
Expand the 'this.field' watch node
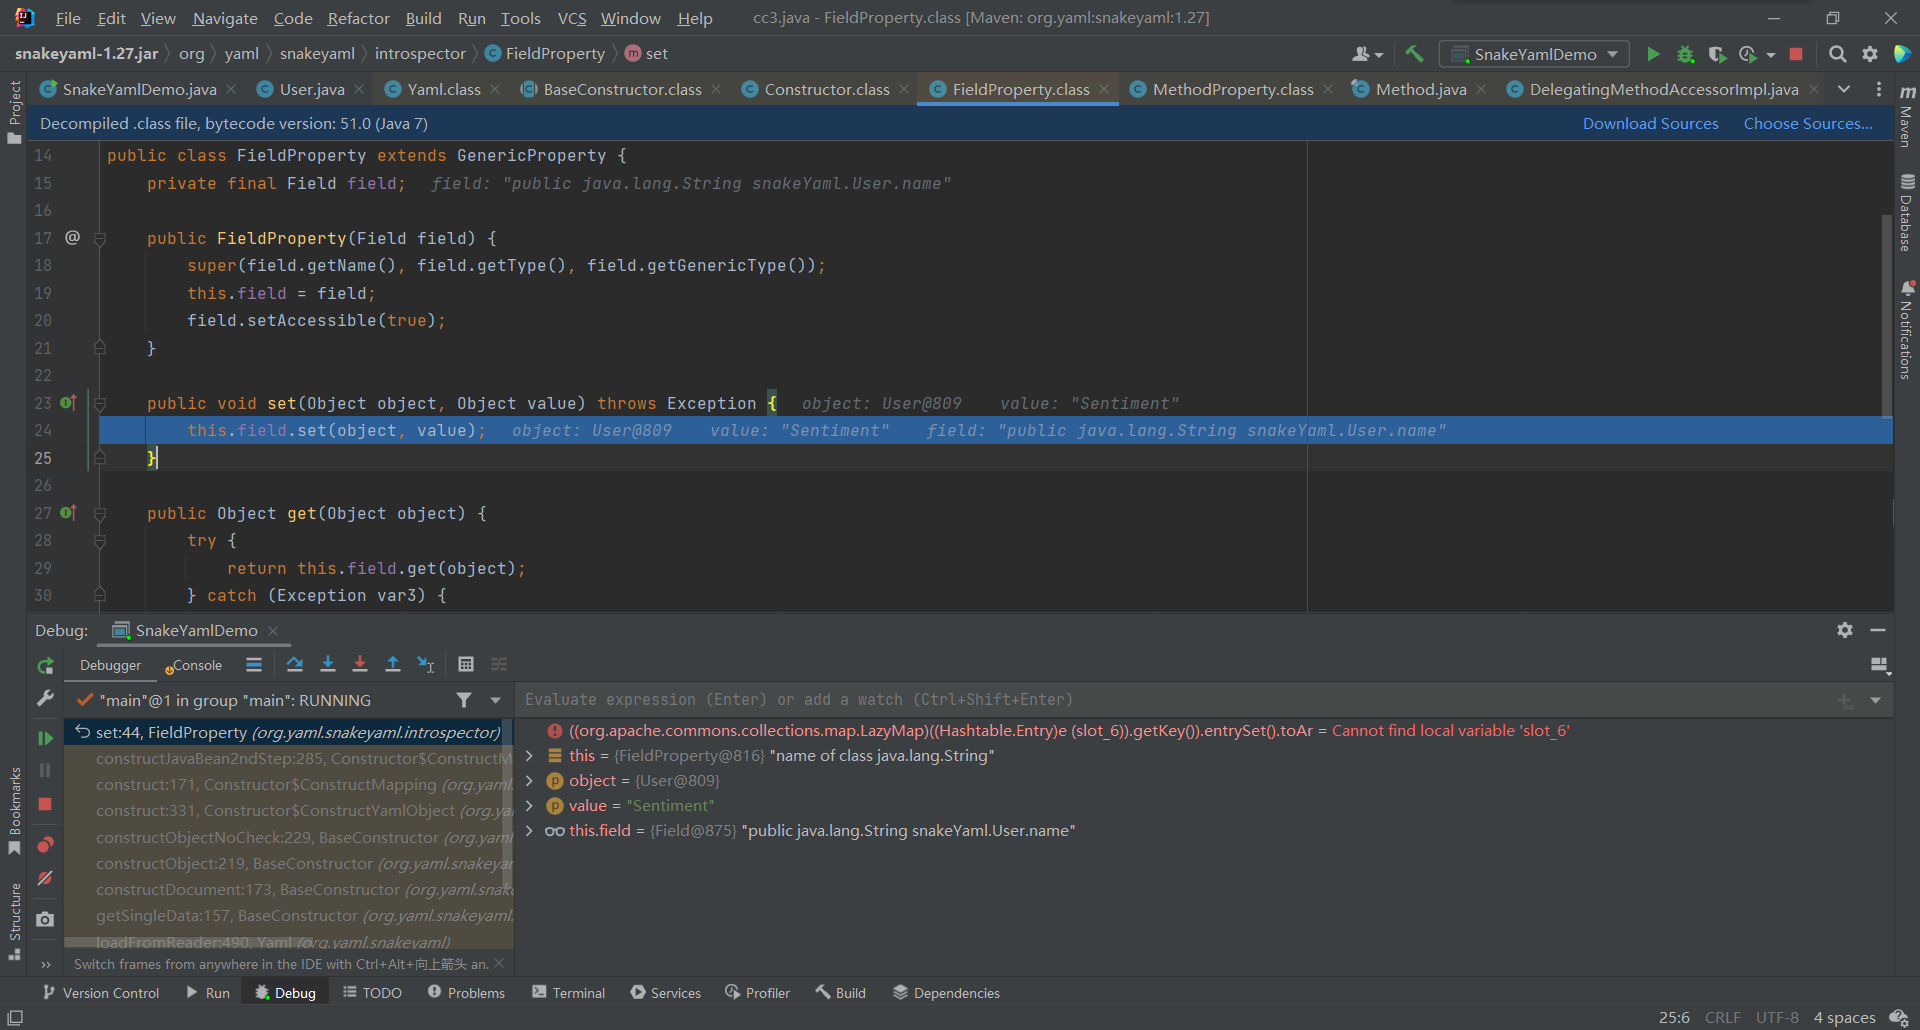click(529, 831)
